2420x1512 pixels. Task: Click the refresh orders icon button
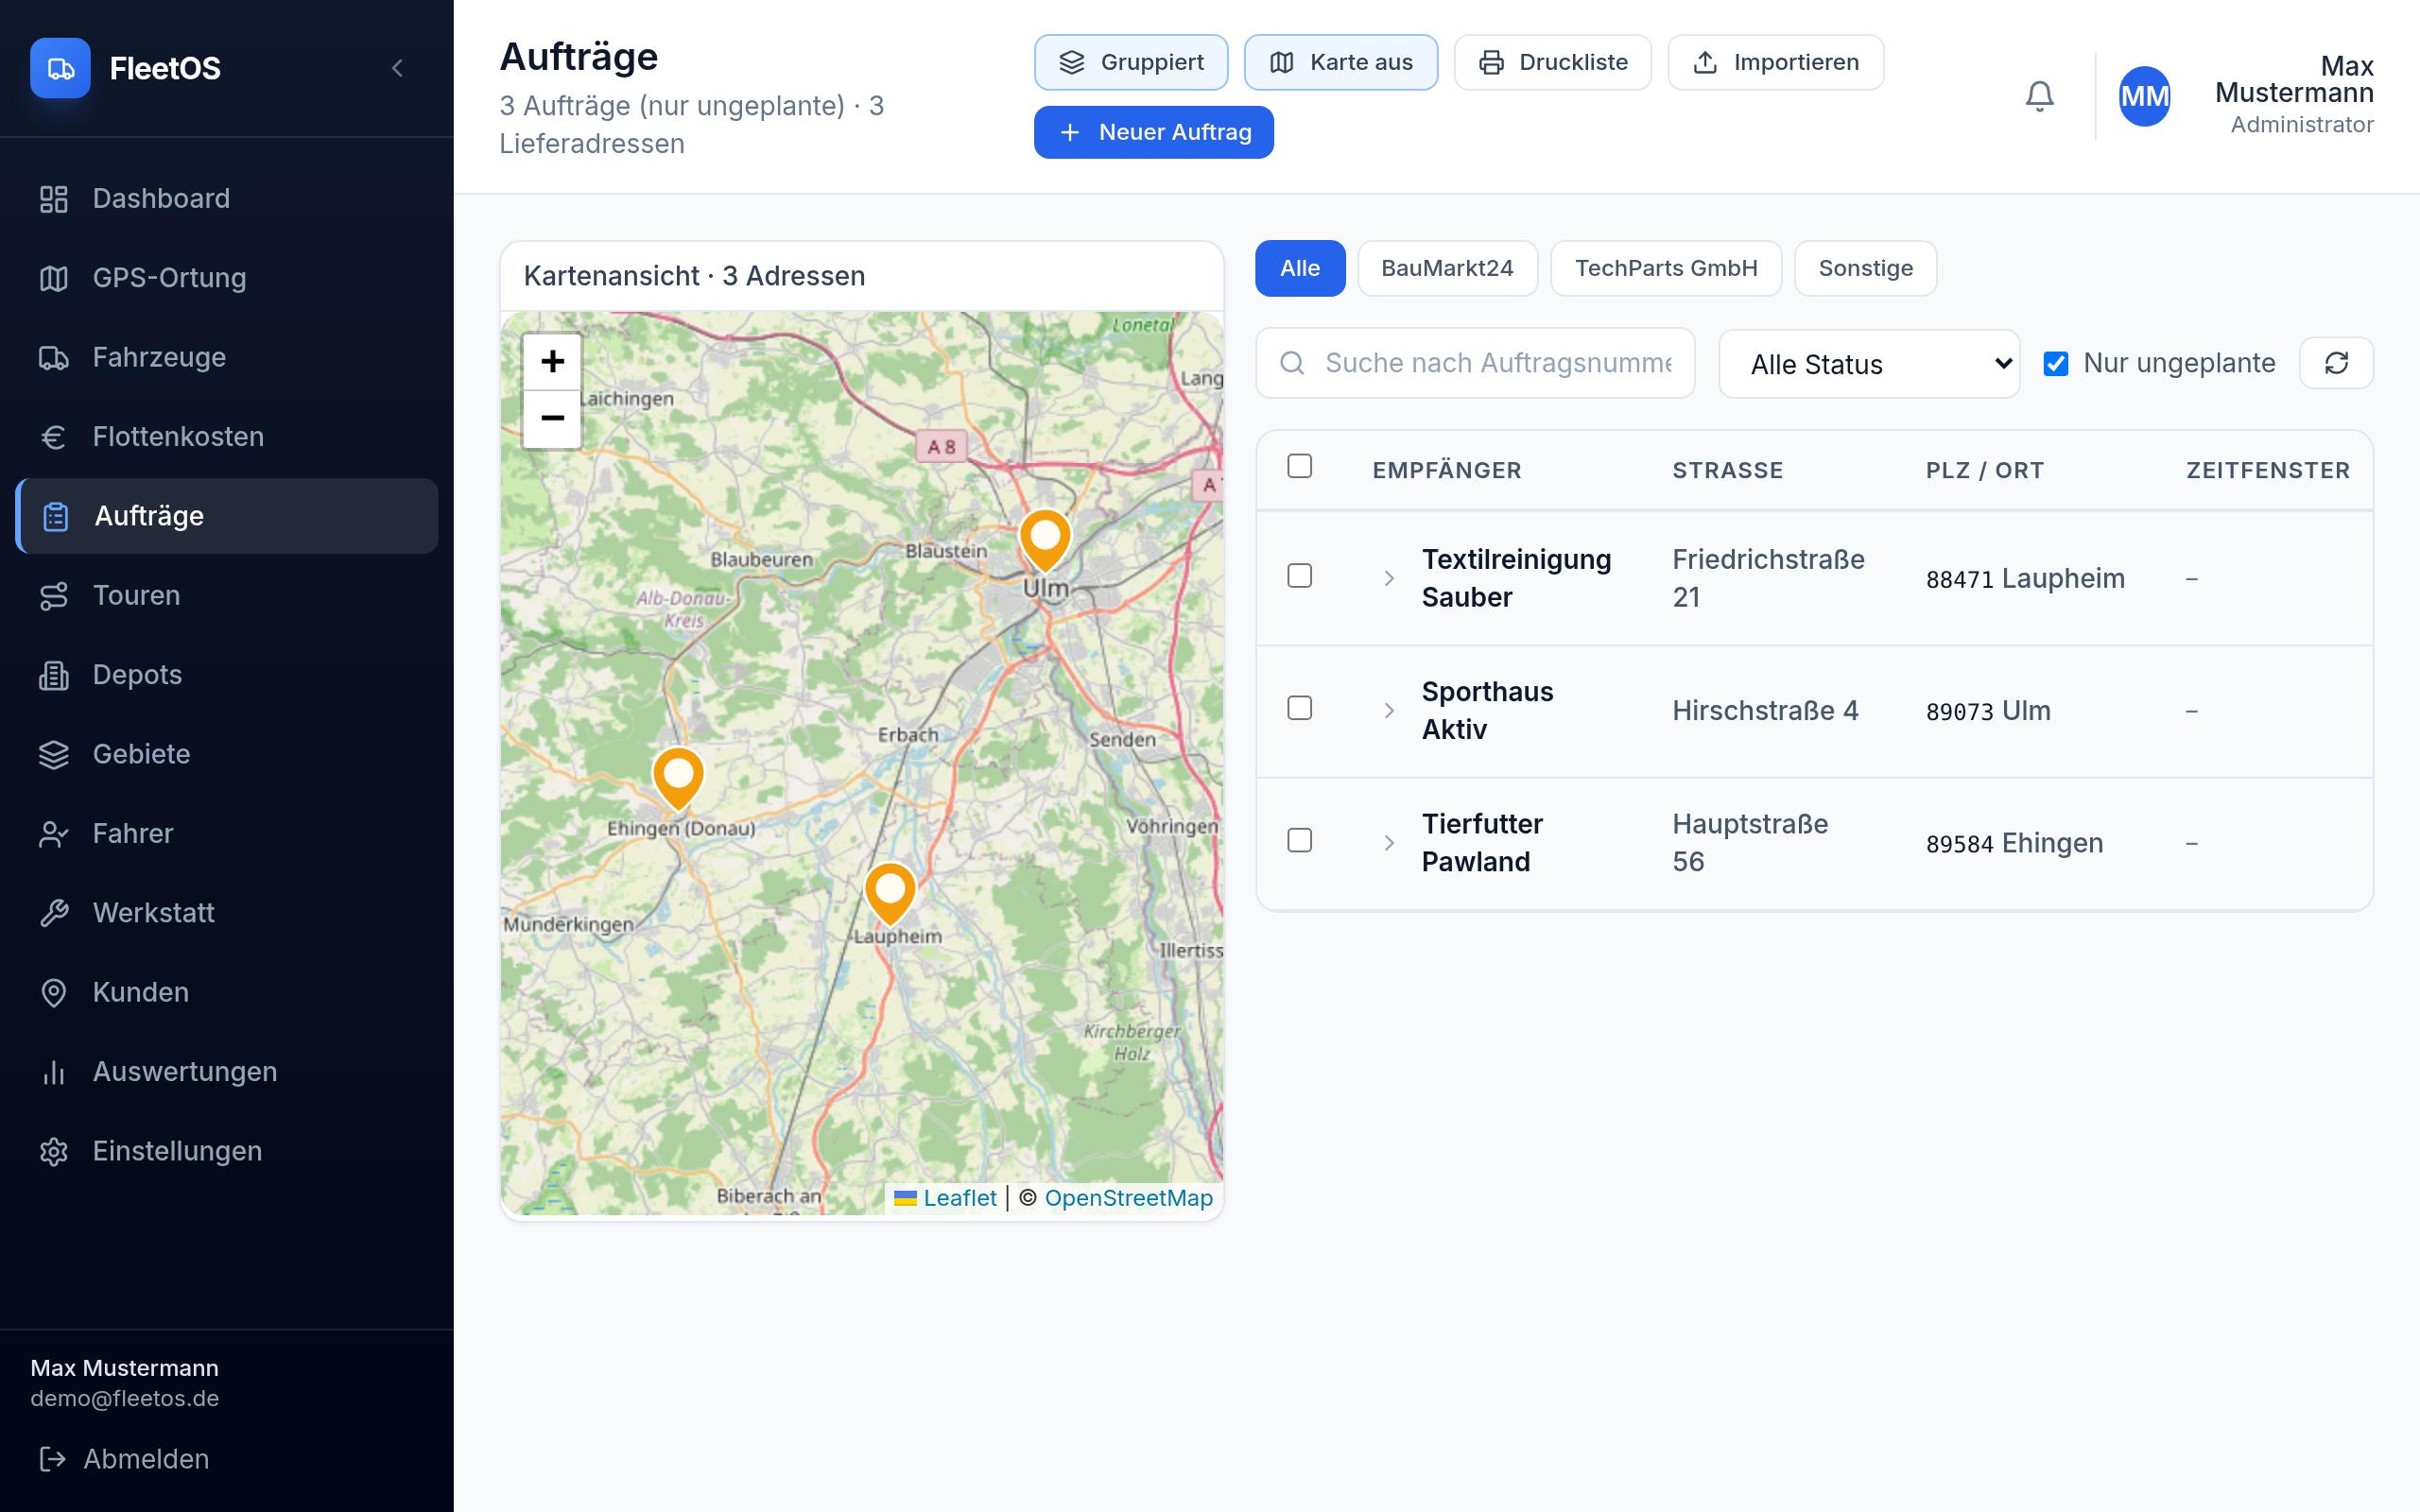coord(2336,363)
